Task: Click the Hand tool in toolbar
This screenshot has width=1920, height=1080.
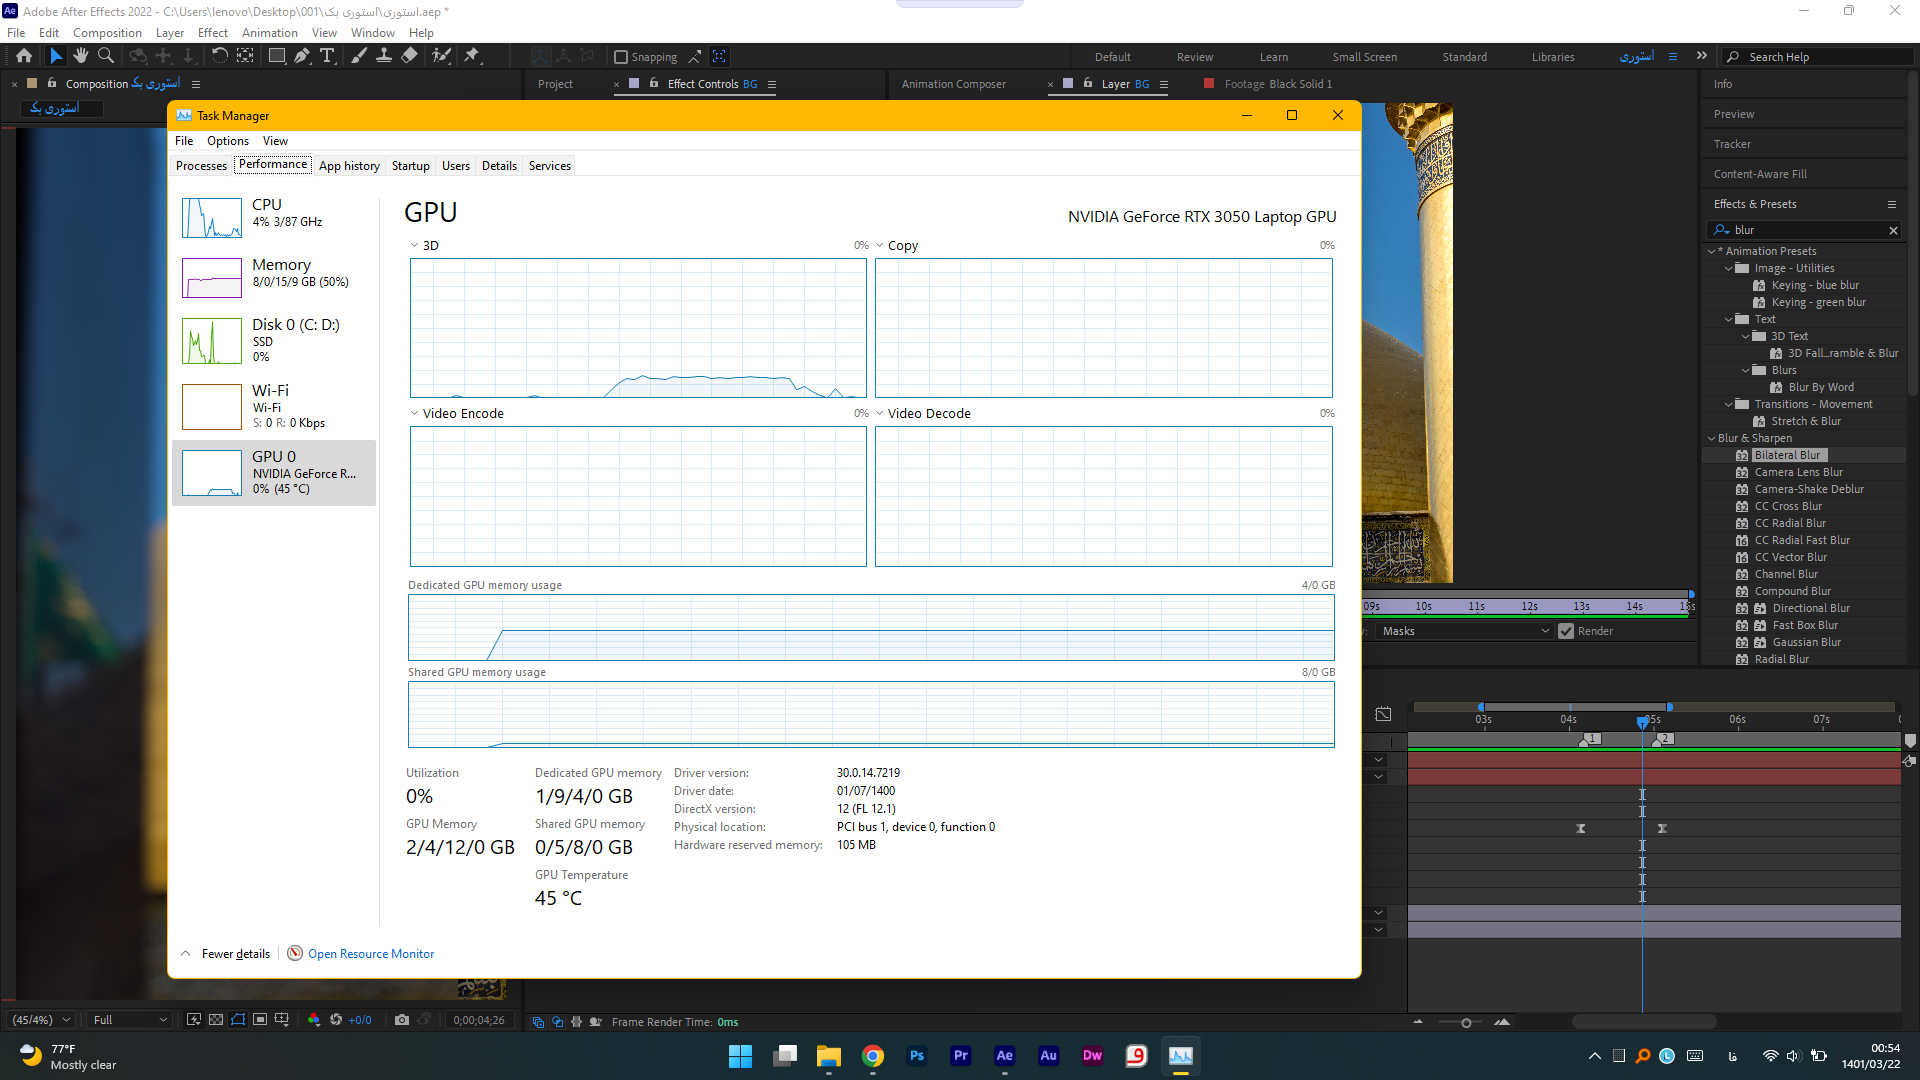Action: click(80, 55)
